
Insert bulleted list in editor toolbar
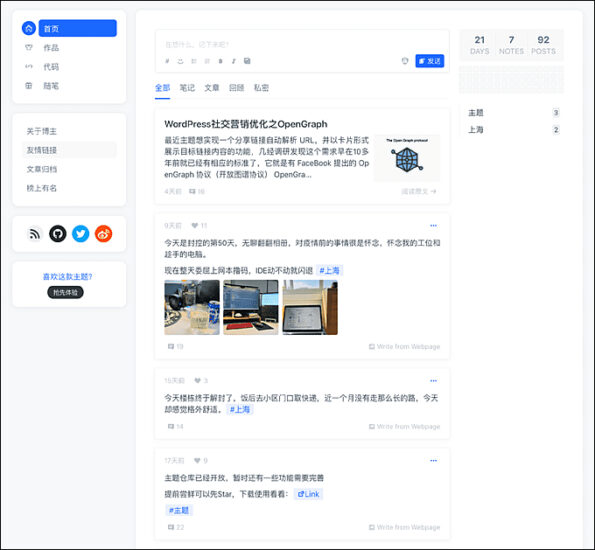[194, 61]
